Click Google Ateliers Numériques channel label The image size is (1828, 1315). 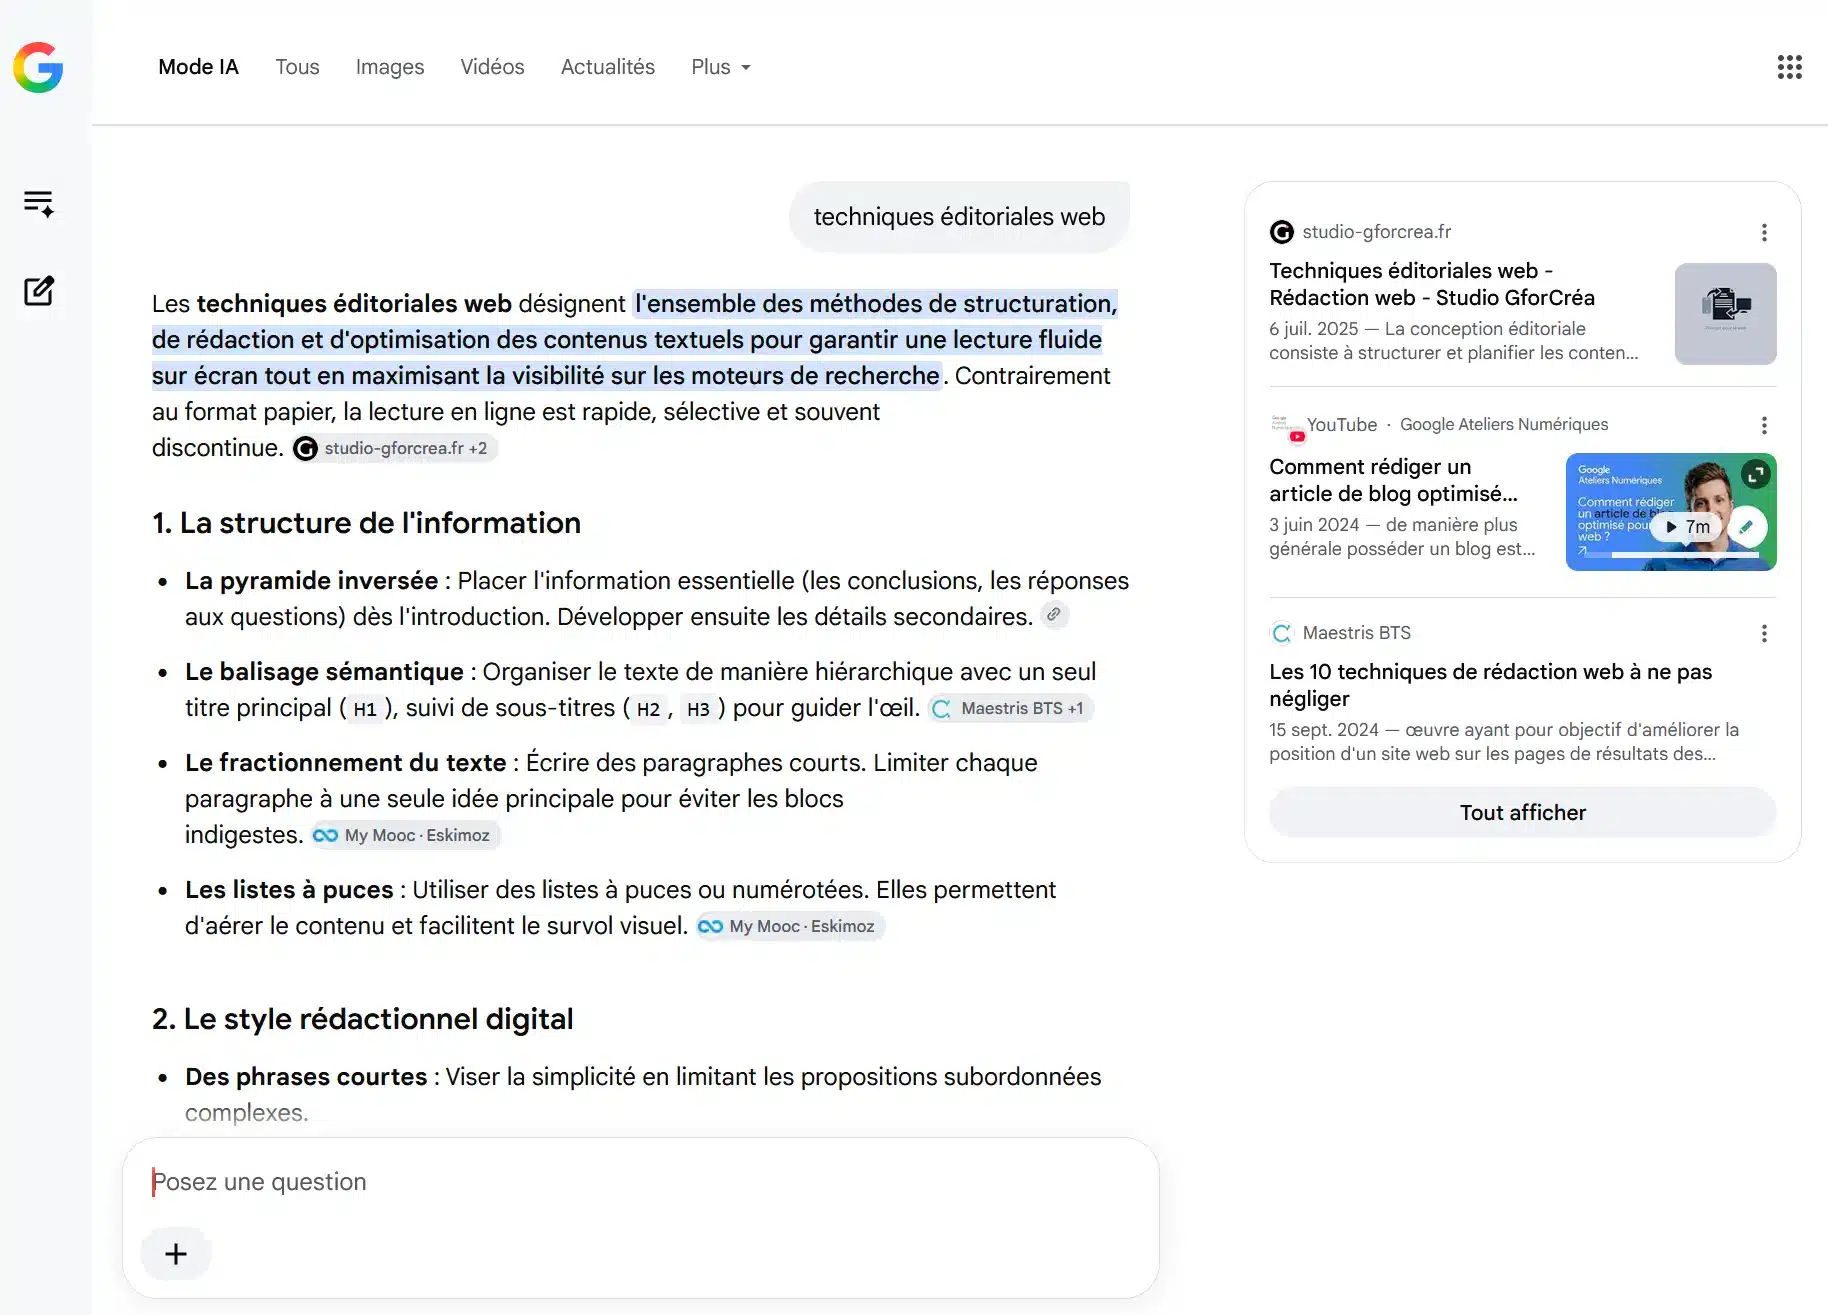click(x=1504, y=424)
